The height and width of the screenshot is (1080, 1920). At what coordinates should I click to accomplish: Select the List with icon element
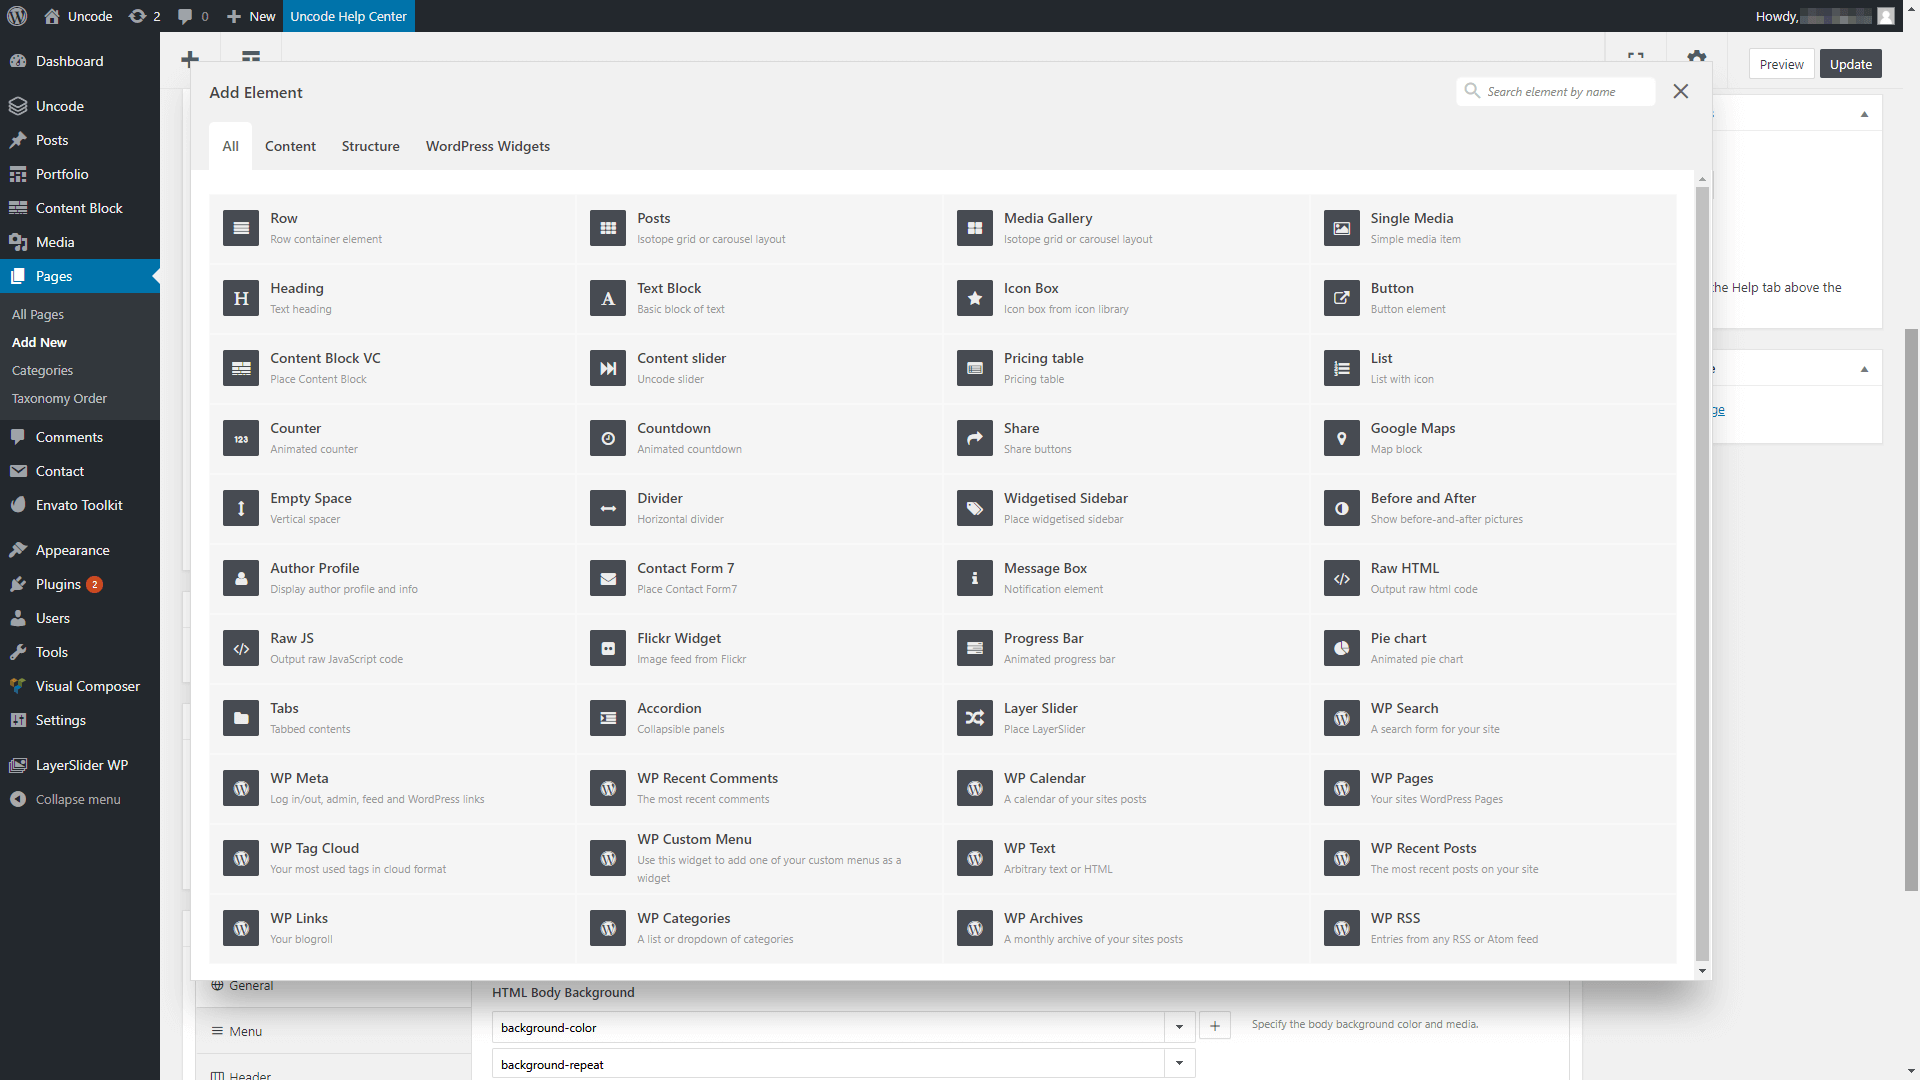pos(1342,368)
